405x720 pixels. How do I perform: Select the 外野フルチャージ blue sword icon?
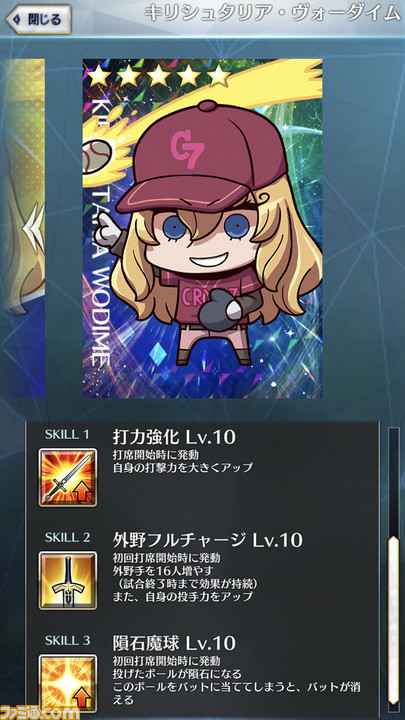68,580
